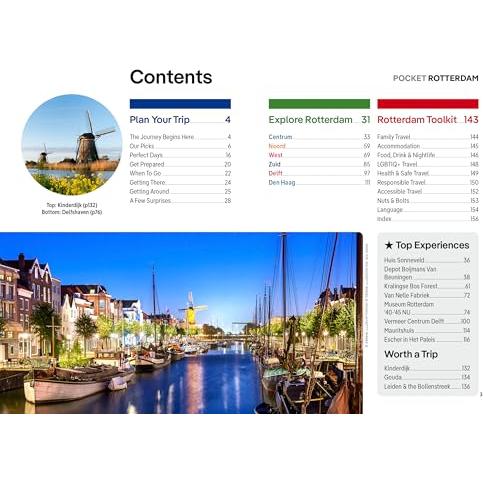Open the Delft chapter entry

(x=319, y=173)
